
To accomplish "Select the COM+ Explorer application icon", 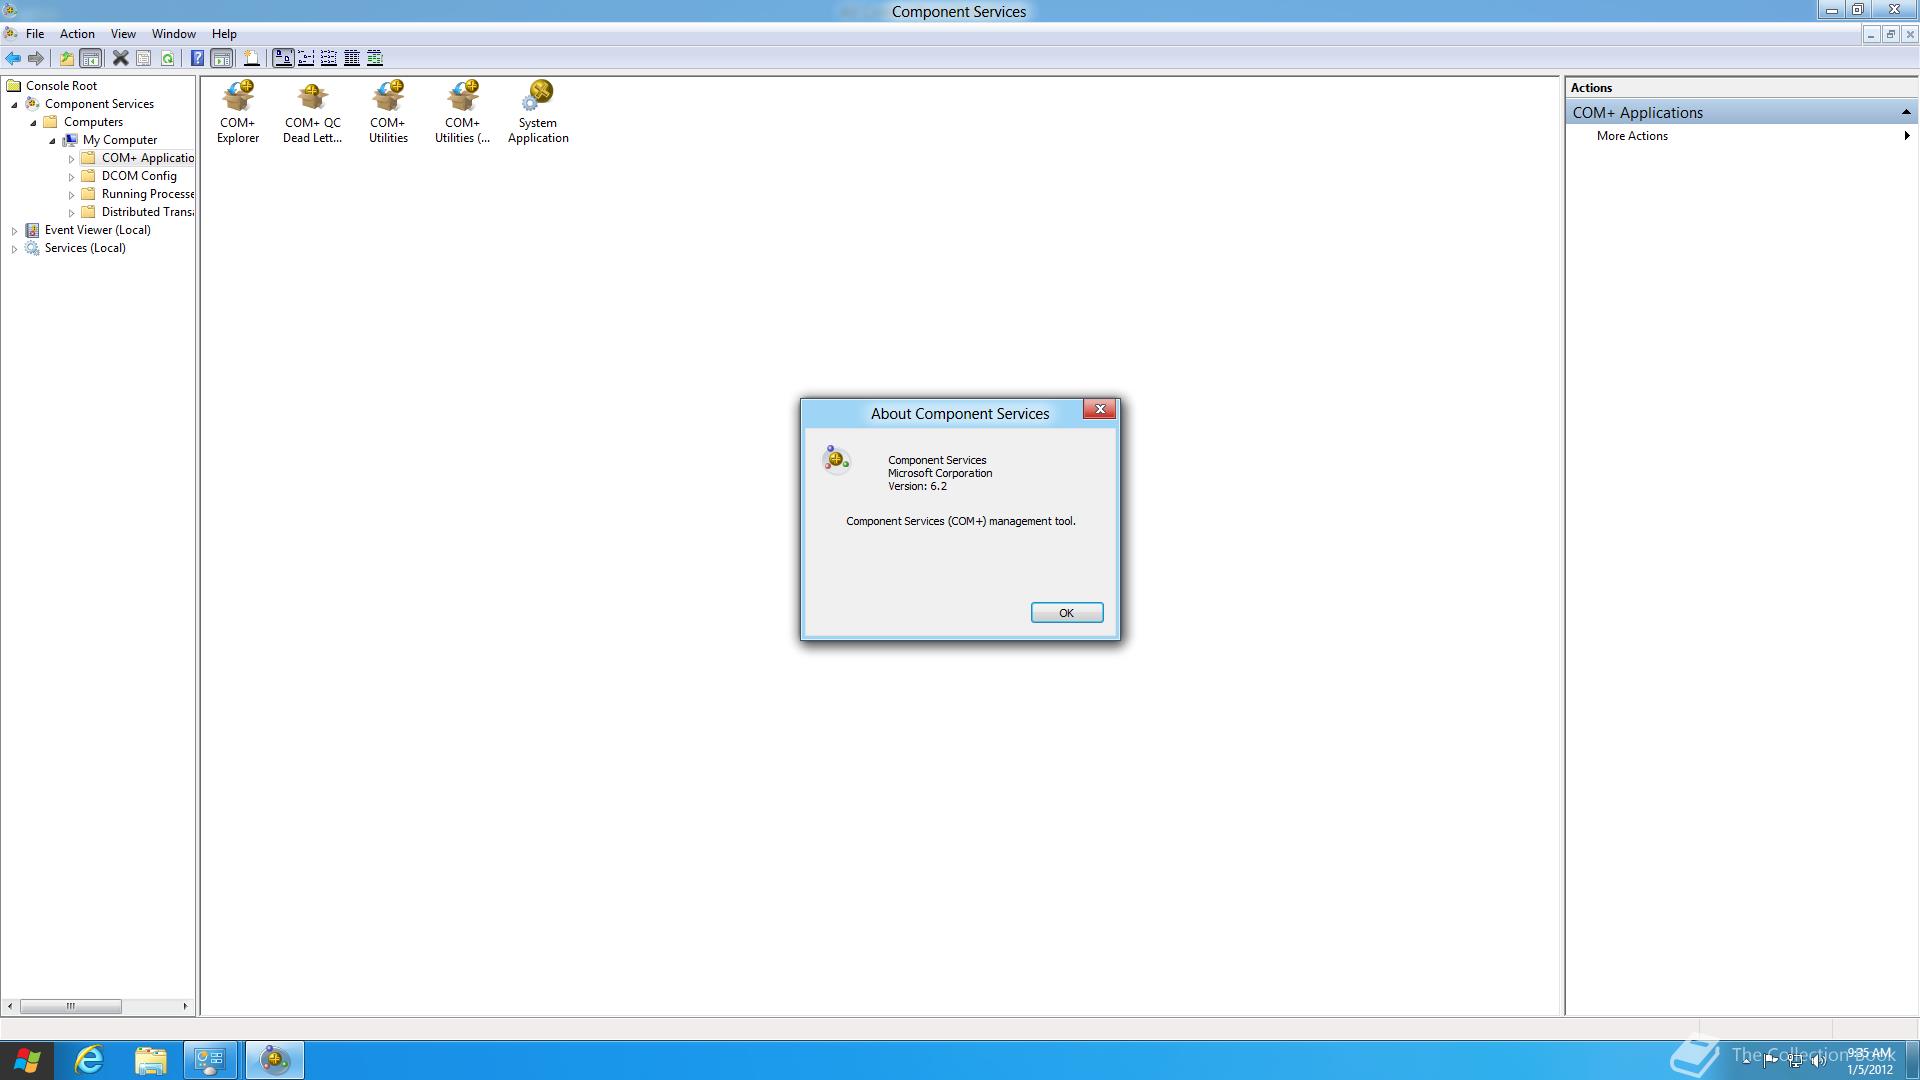I will coord(238,112).
